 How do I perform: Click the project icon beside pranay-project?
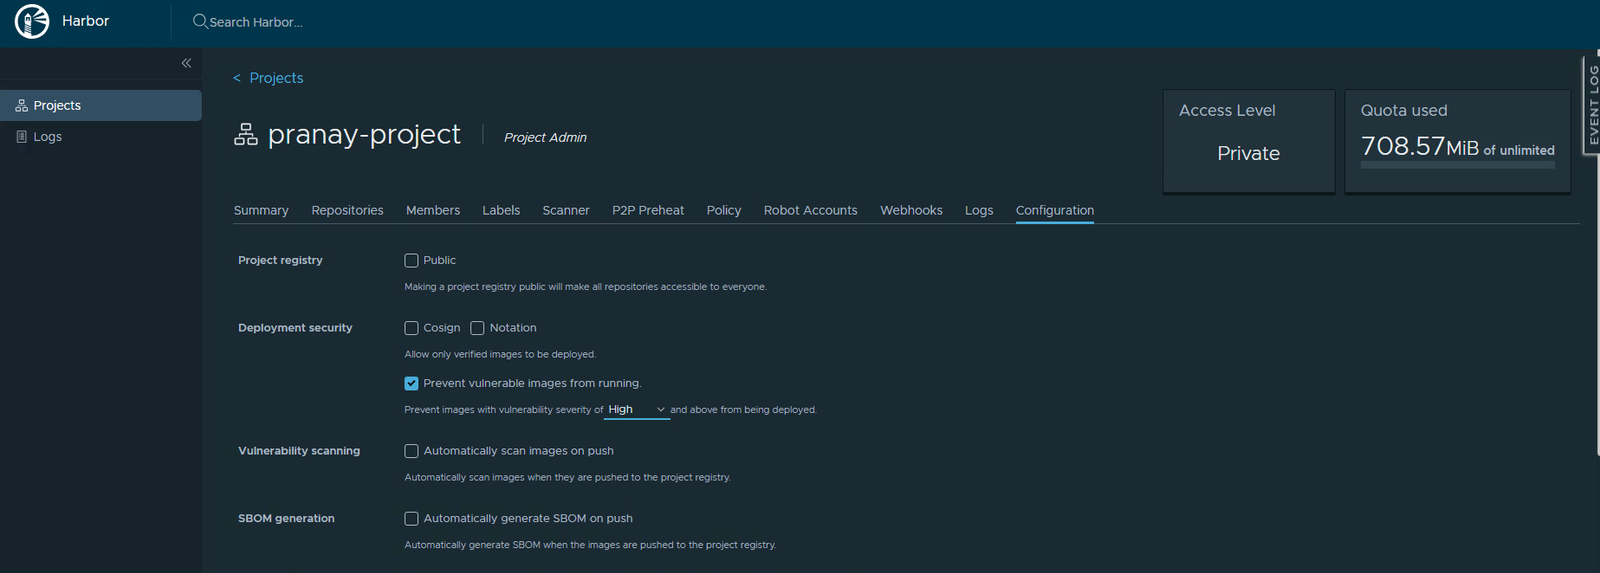tap(246, 135)
